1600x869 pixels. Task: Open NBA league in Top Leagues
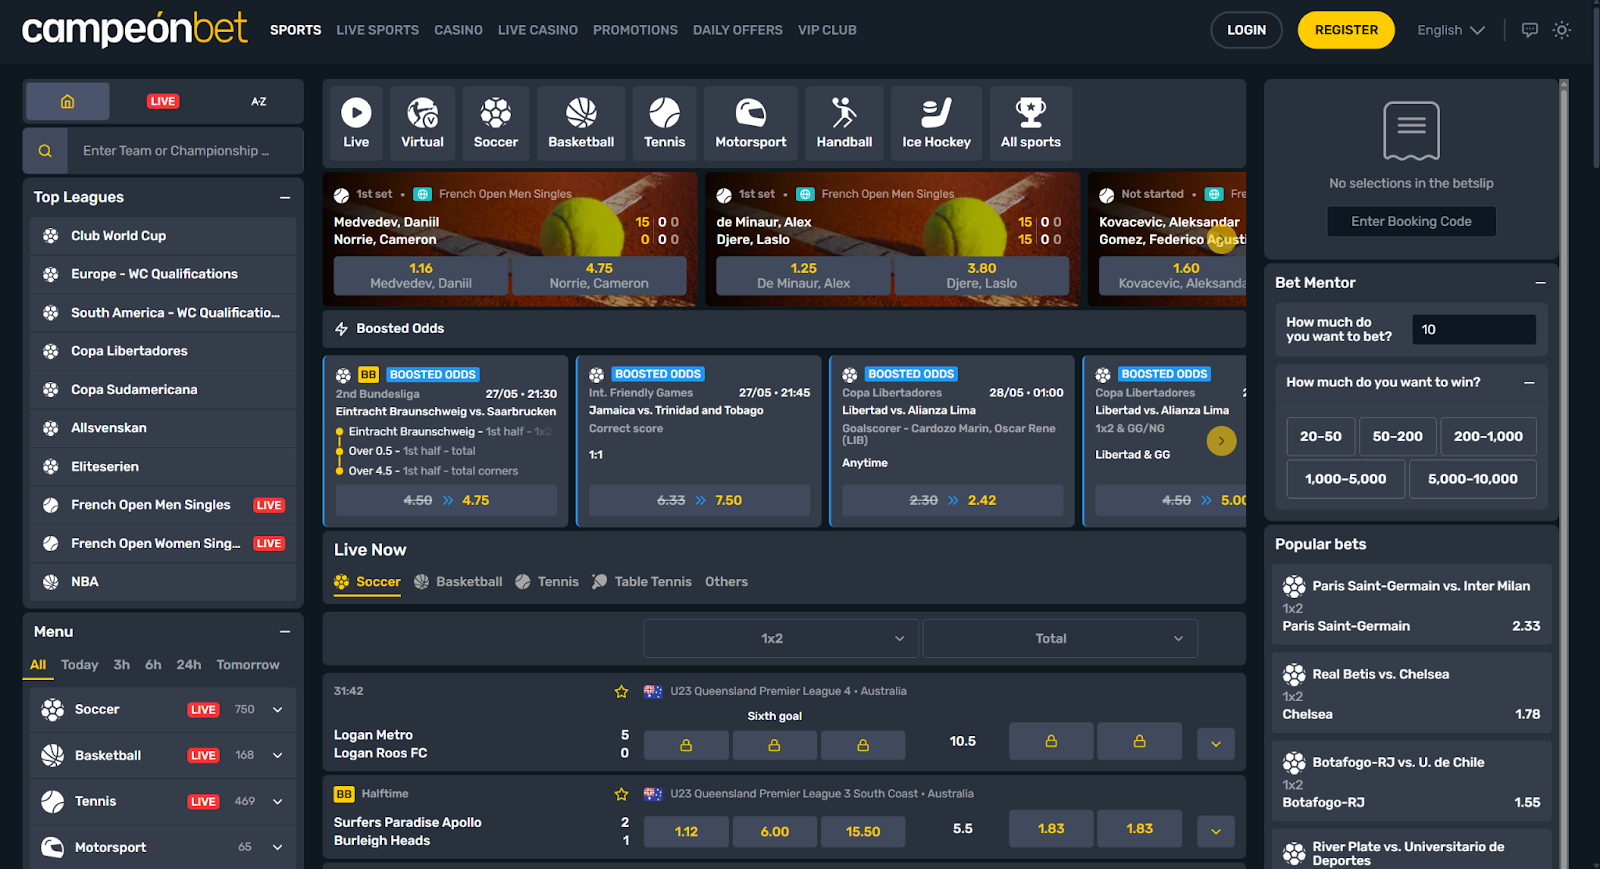pos(163,582)
